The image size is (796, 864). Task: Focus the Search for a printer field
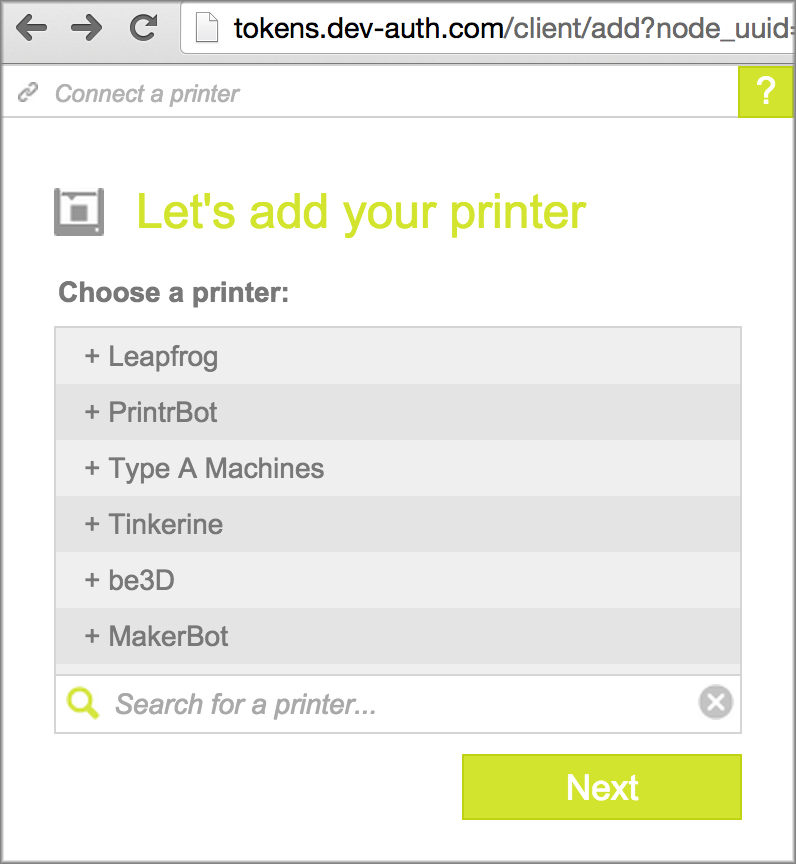tap(400, 704)
